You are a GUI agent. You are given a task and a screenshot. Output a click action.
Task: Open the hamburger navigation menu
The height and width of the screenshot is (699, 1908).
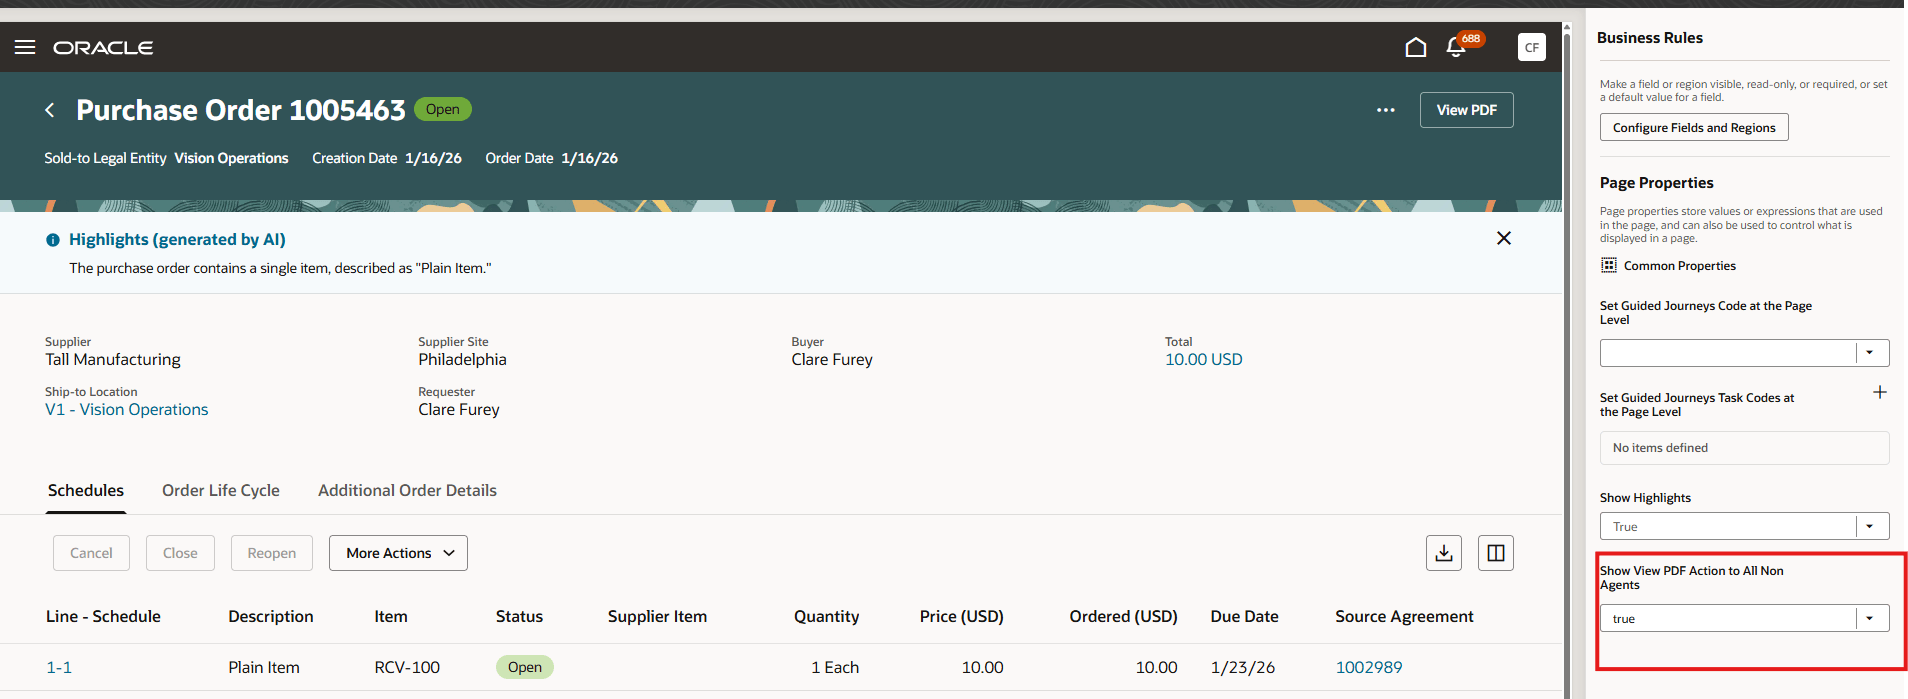coord(25,47)
